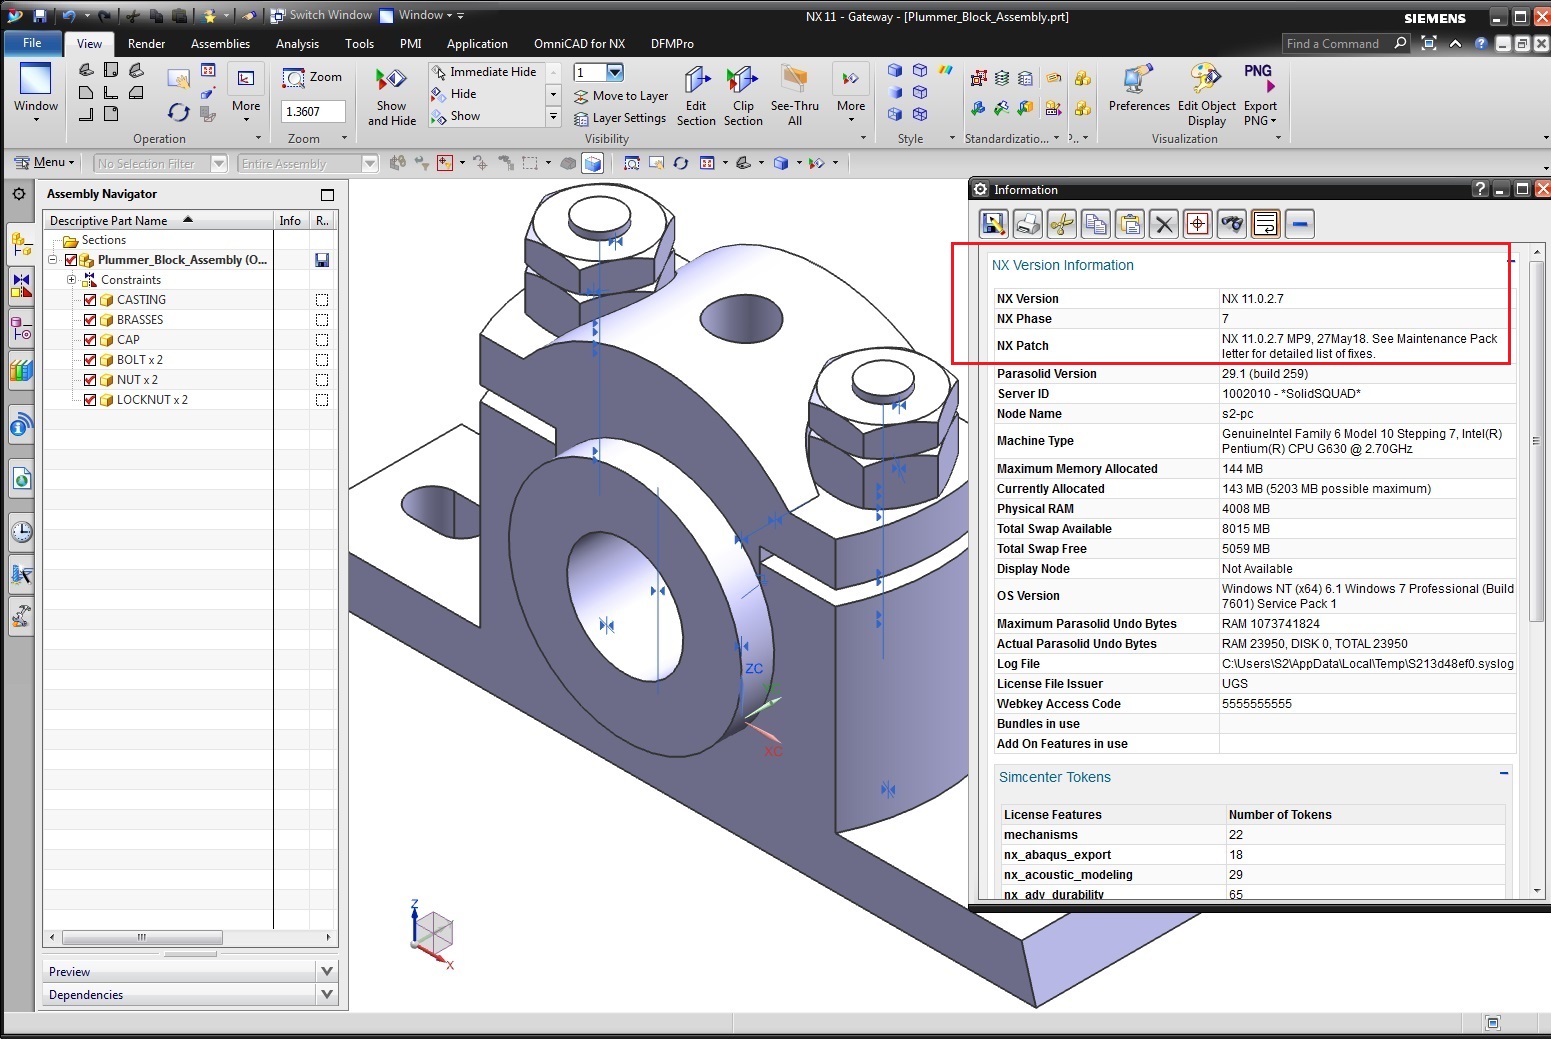Open the Constraint Navigator sidebar tab
The height and width of the screenshot is (1039, 1551).
point(21,285)
